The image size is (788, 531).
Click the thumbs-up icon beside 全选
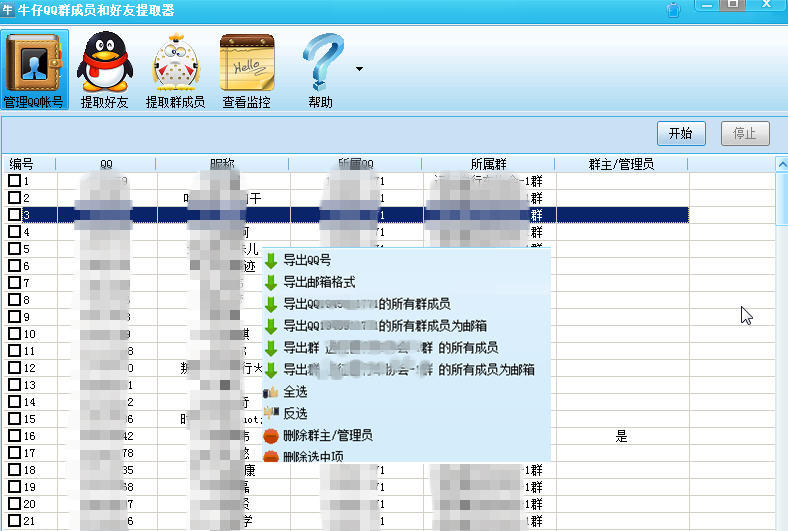271,392
